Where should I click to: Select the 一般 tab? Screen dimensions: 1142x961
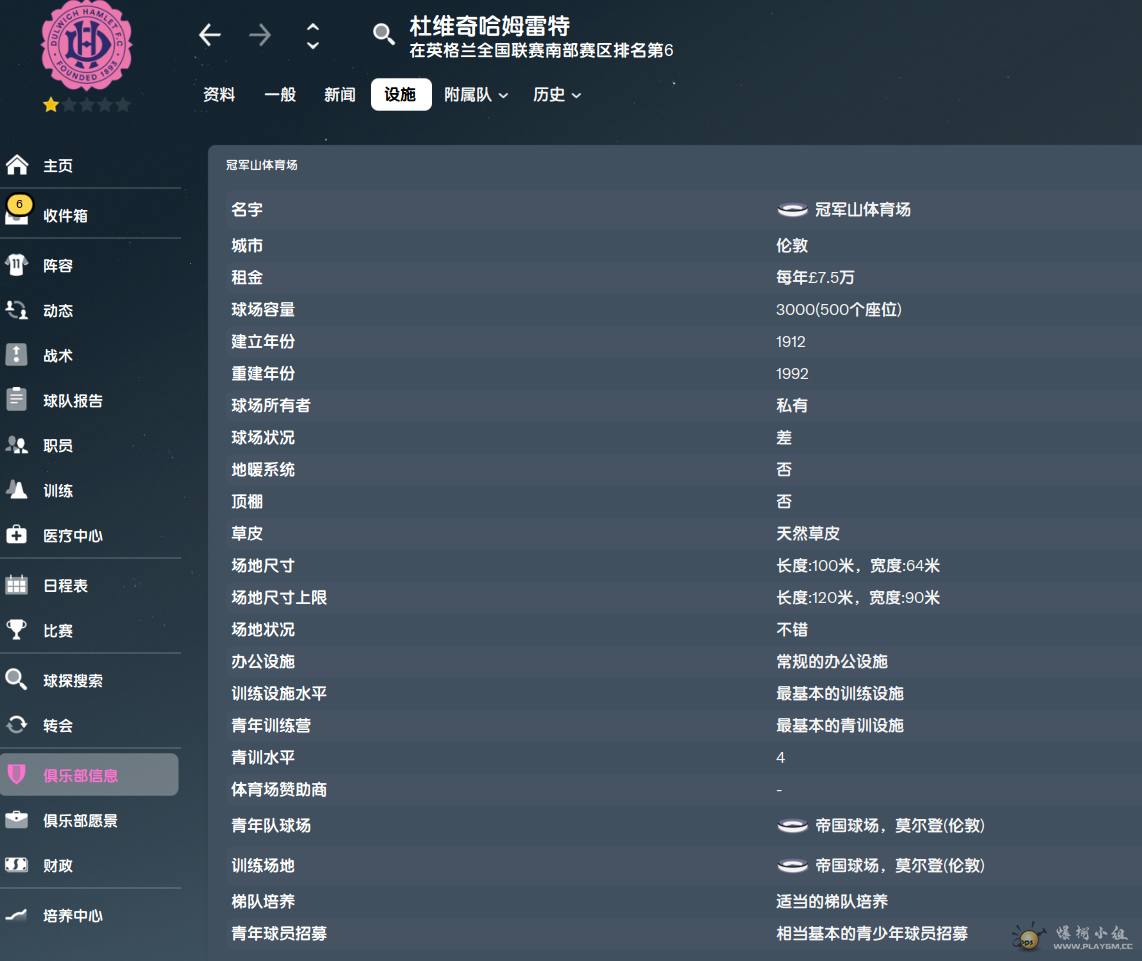coord(280,95)
